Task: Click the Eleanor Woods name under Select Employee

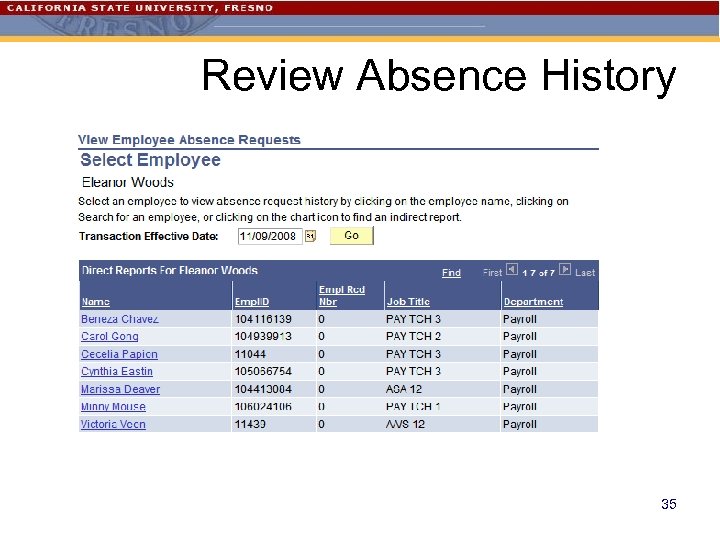Action: (x=128, y=182)
